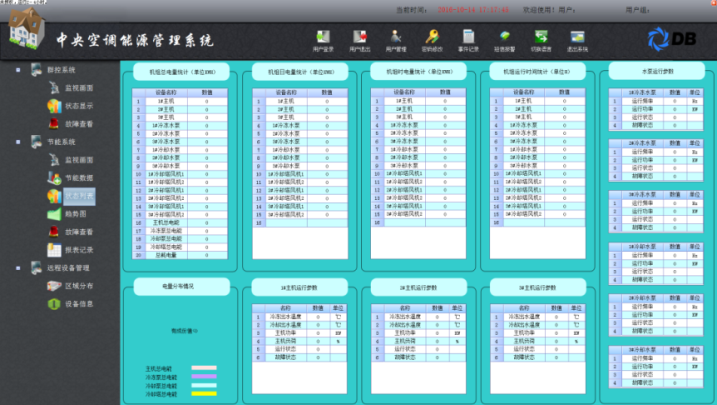Open 节能数据 in the sidebar

click(x=78, y=177)
